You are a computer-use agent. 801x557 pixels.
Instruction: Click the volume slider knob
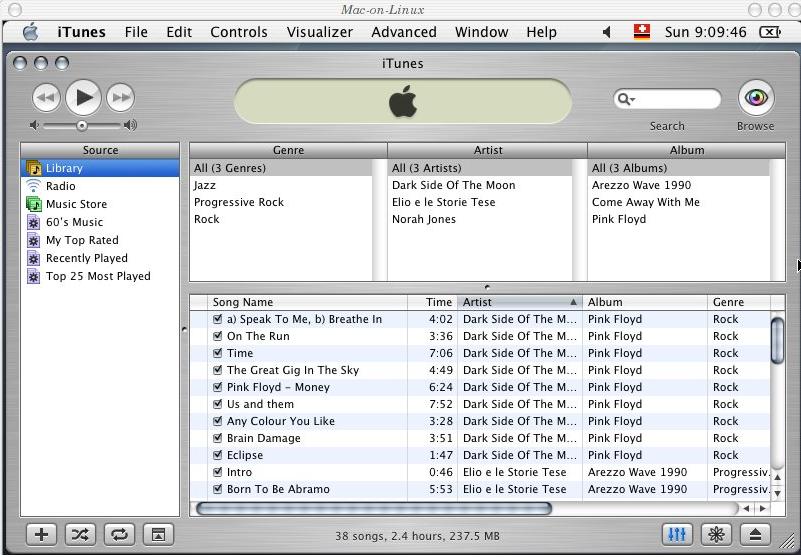(82, 125)
